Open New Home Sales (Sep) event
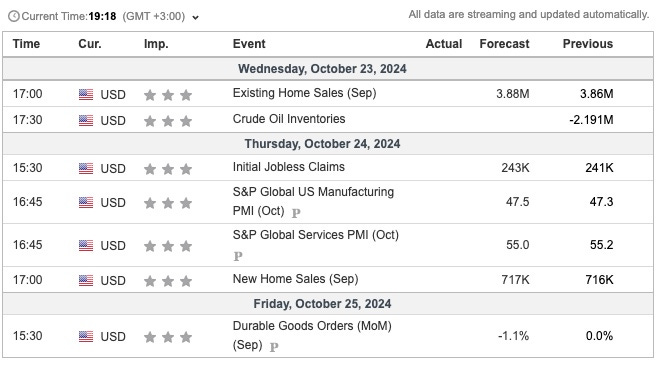This screenshot has height=366, width=663. point(296,279)
